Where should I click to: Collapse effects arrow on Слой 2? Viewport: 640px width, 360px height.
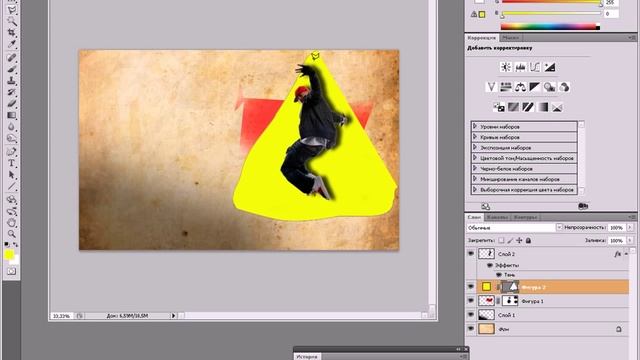point(626,254)
